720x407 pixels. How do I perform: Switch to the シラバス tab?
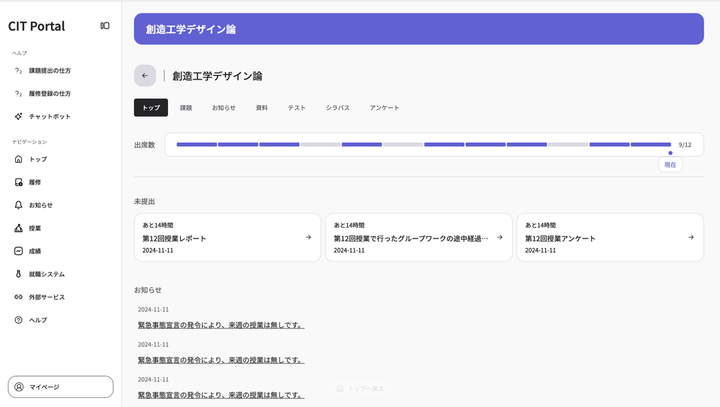tap(337, 107)
